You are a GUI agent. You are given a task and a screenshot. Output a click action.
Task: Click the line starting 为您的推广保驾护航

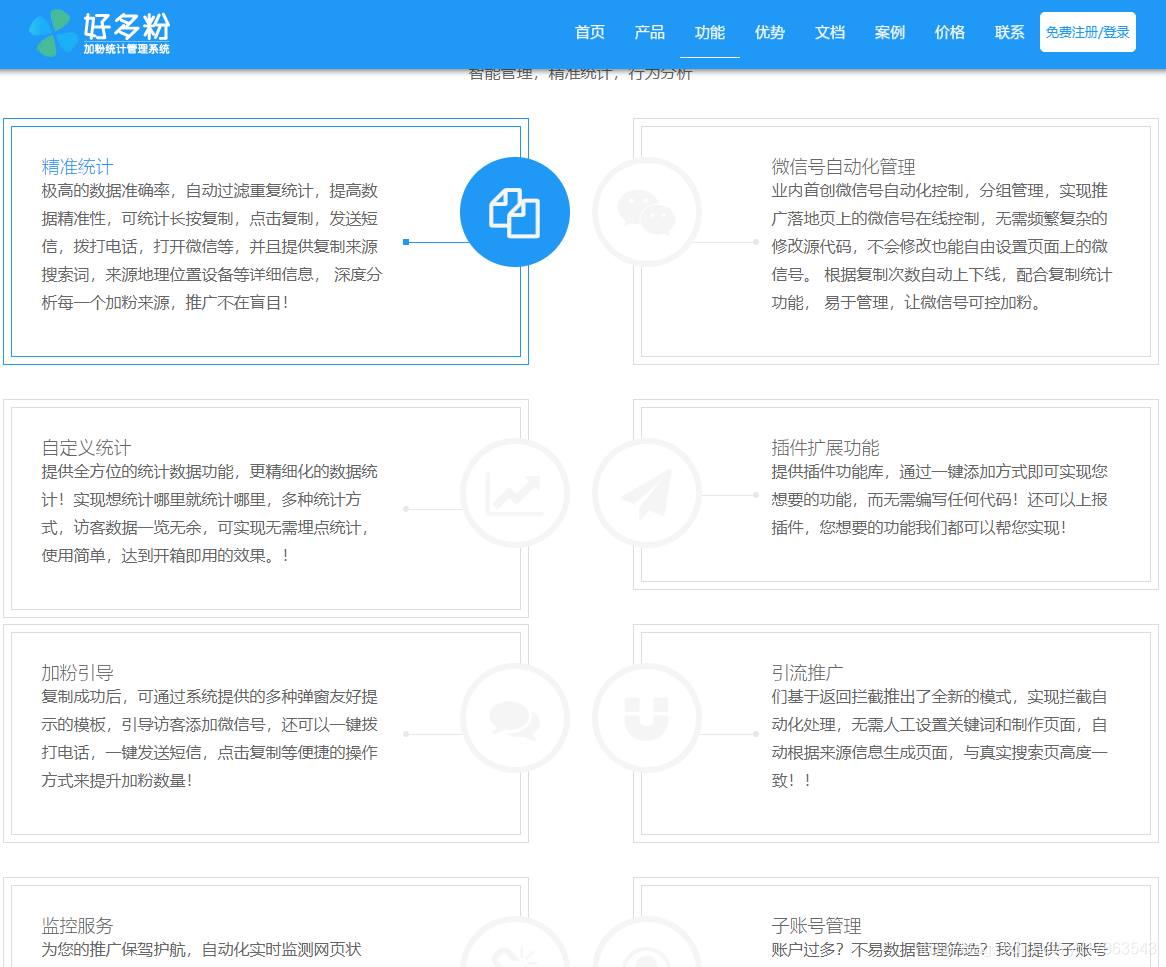(x=202, y=950)
